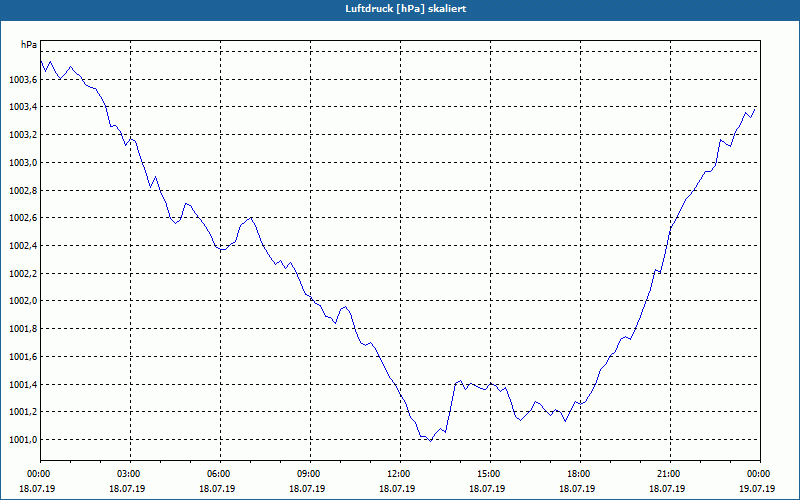Click the 1001,8 y-axis label
Screen dimensions: 800x500
click(23, 329)
